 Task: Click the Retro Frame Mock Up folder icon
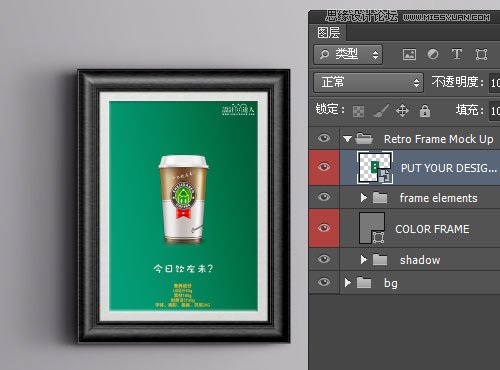(364, 138)
